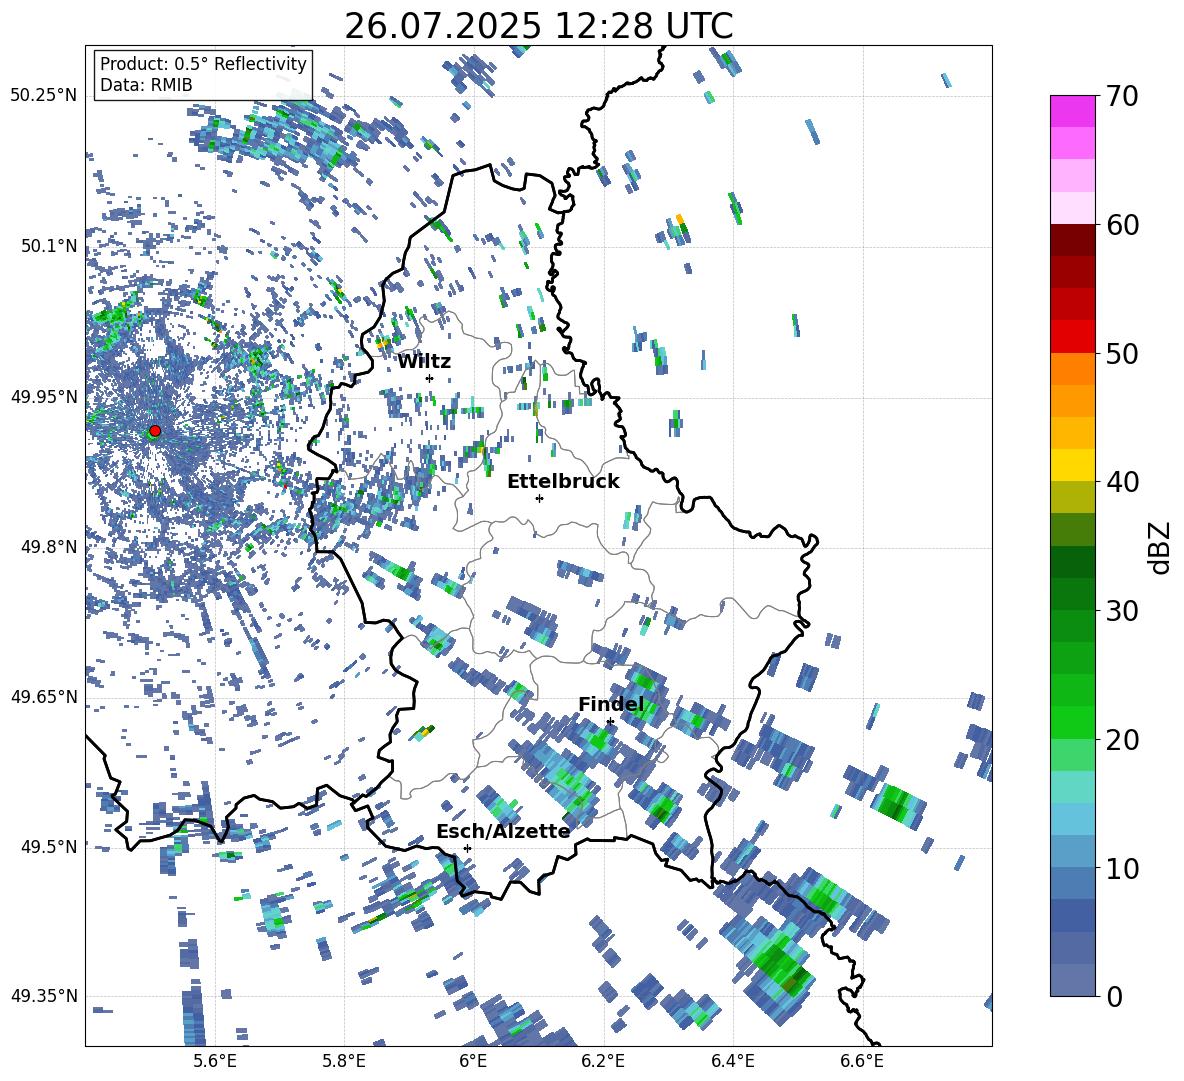Pick the orange swatch just below 50
Viewport: 1184px width, 1081px height.
1072,369
